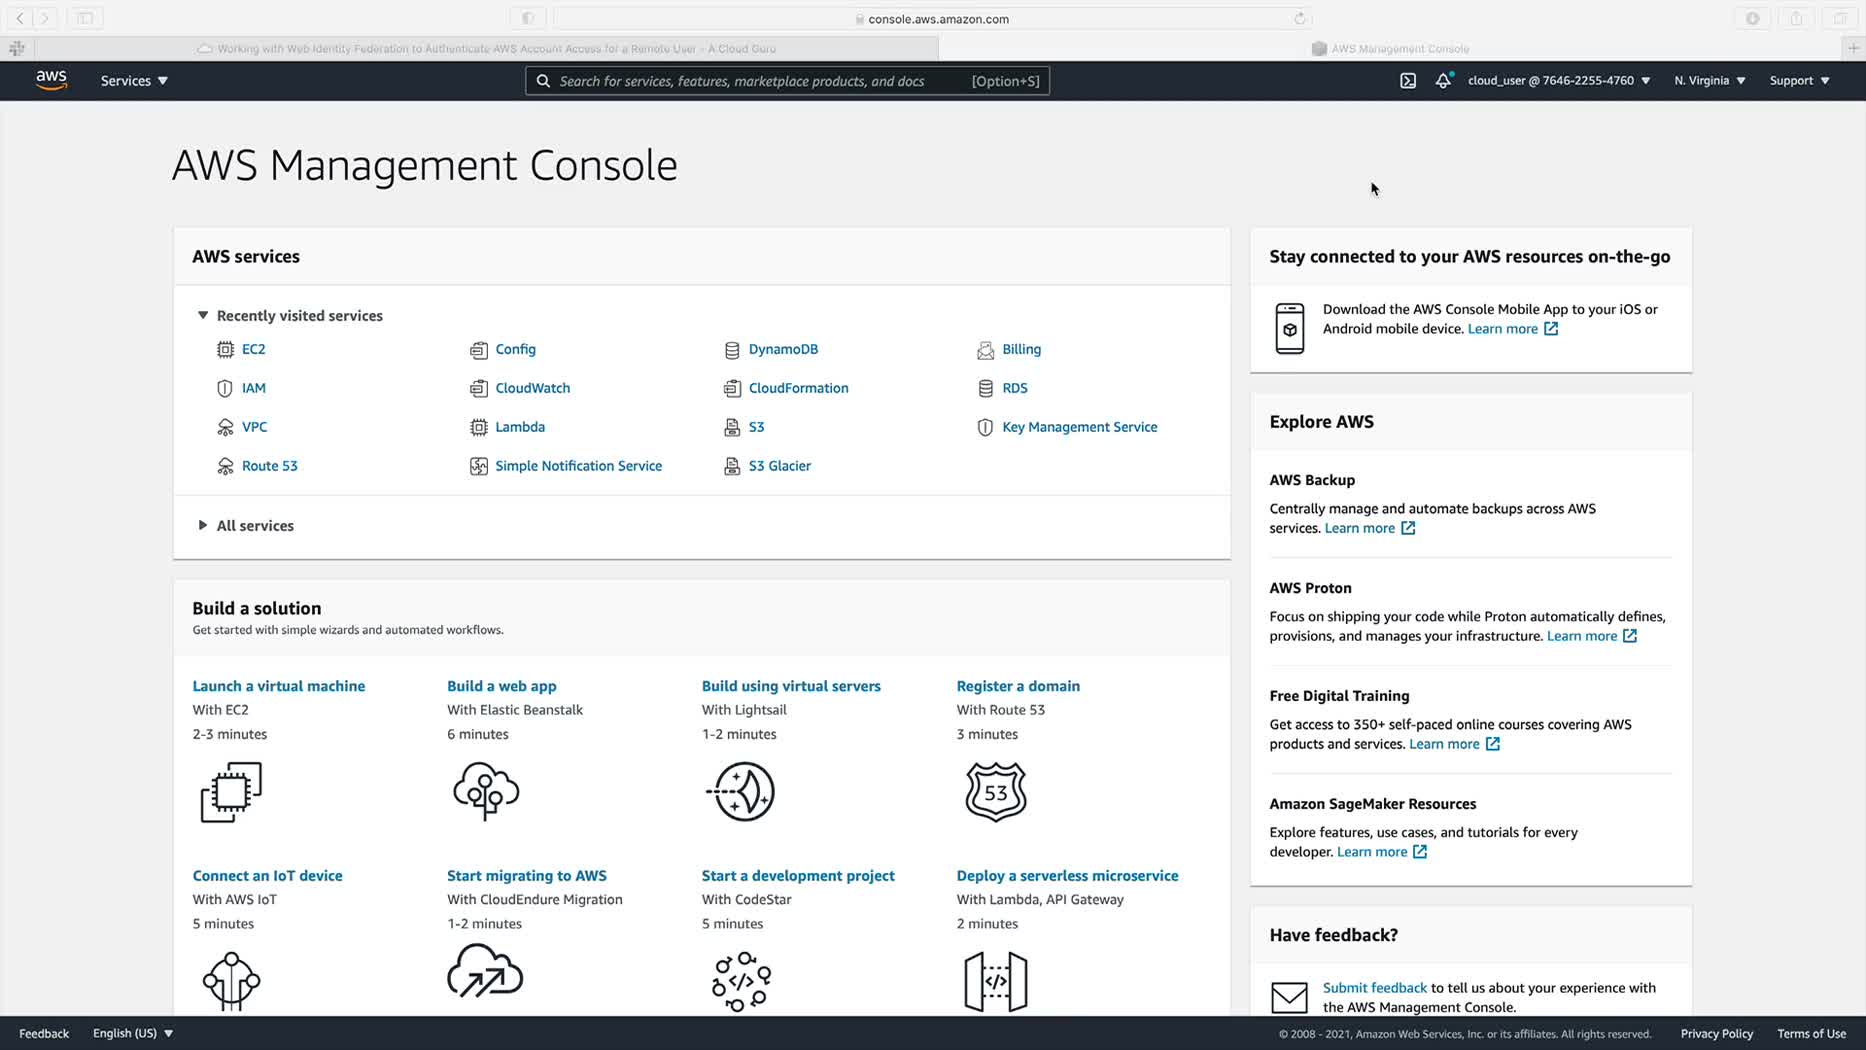Image resolution: width=1866 pixels, height=1050 pixels.
Task: Open the Register a domain wizard
Action: [1018, 686]
